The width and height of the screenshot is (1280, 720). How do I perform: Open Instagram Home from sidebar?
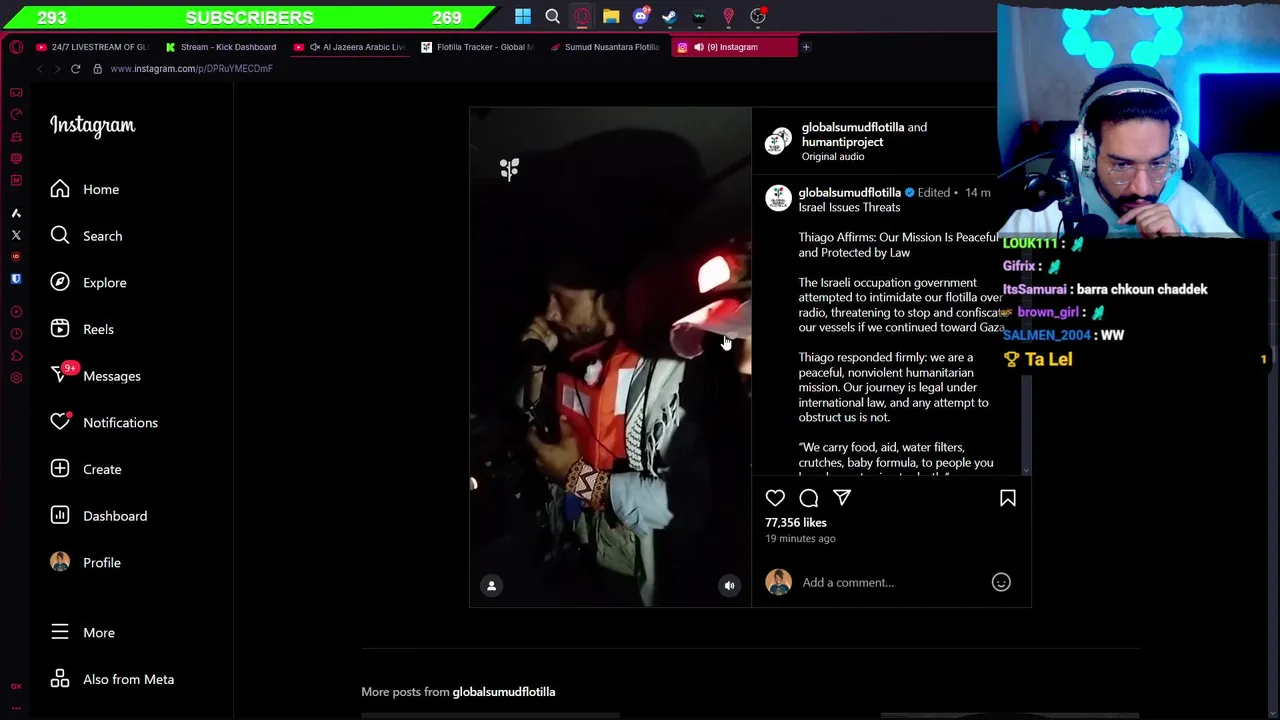(85, 189)
